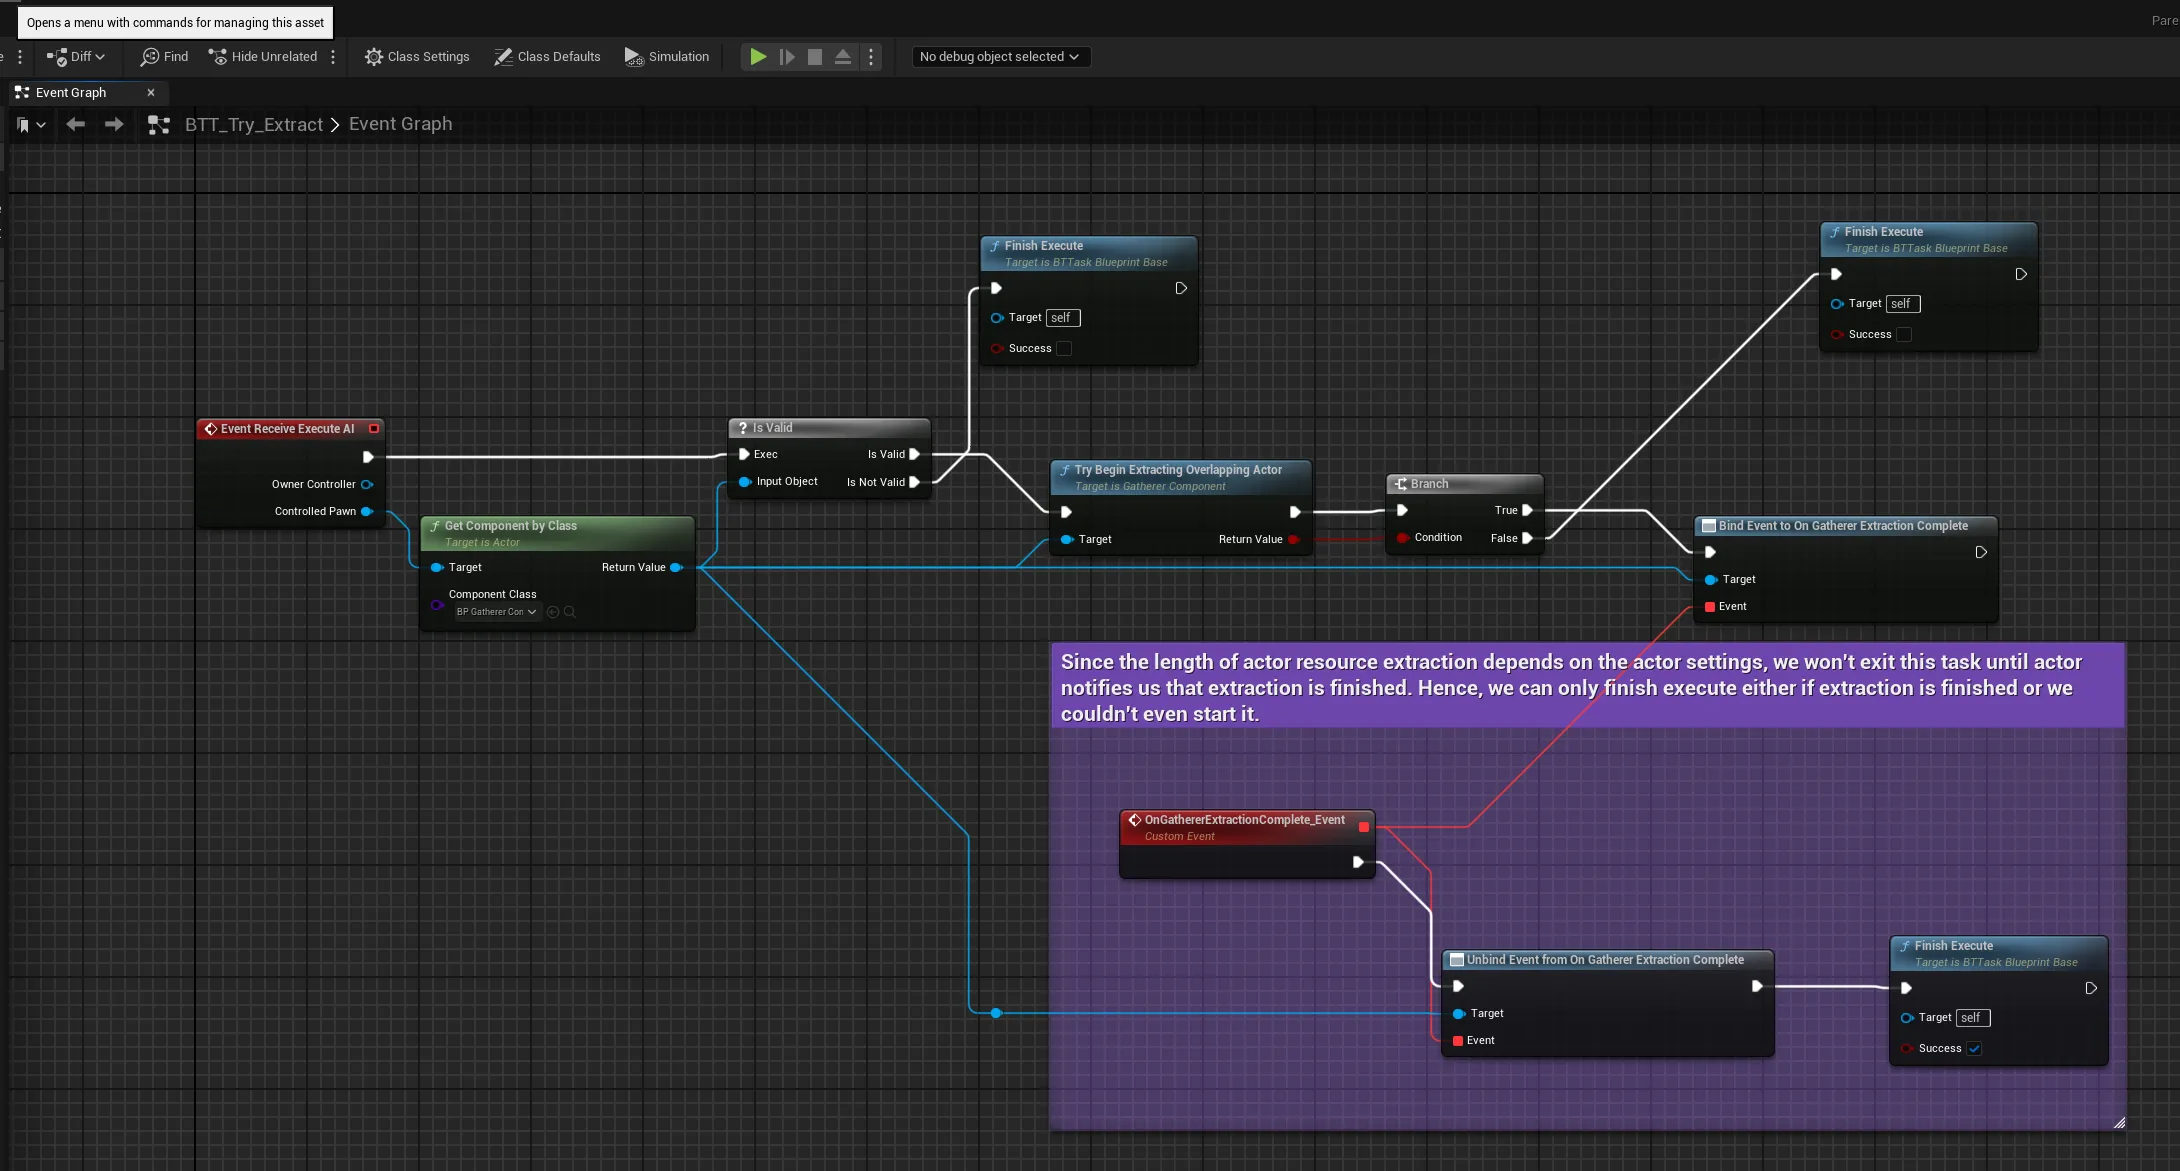This screenshot has width=2180, height=1171.
Task: Click Is Not Valid exec output pin
Action: click(x=914, y=482)
